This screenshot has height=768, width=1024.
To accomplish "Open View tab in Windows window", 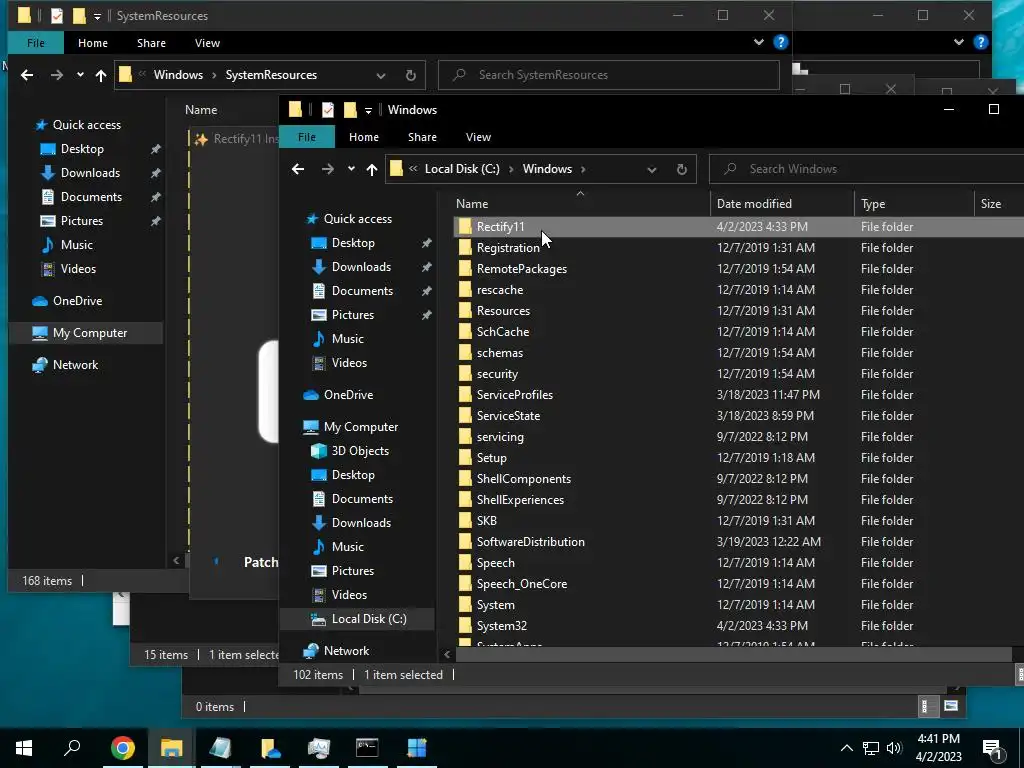I will click(x=478, y=137).
